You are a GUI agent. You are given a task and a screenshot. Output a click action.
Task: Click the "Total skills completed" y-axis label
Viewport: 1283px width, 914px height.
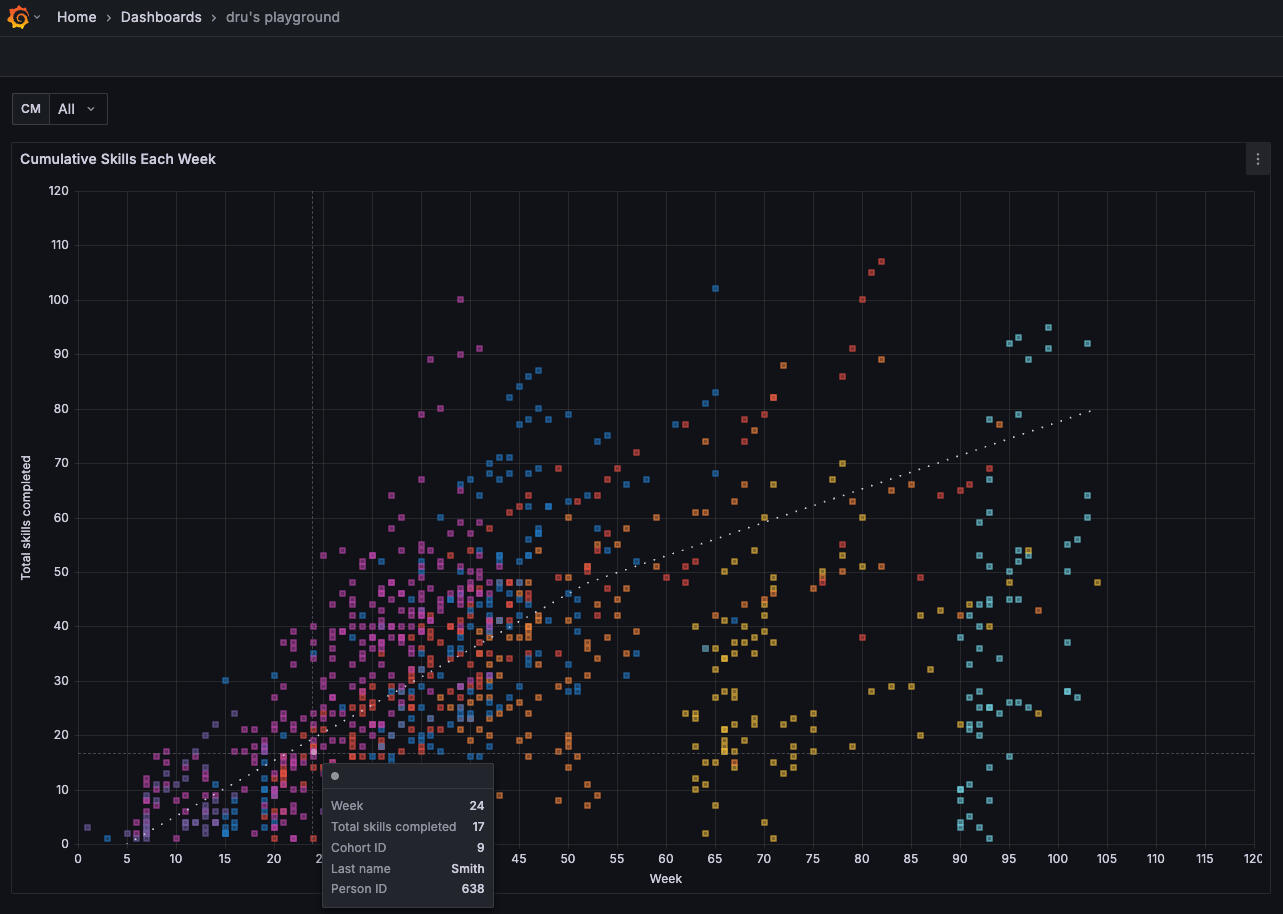click(x=27, y=517)
